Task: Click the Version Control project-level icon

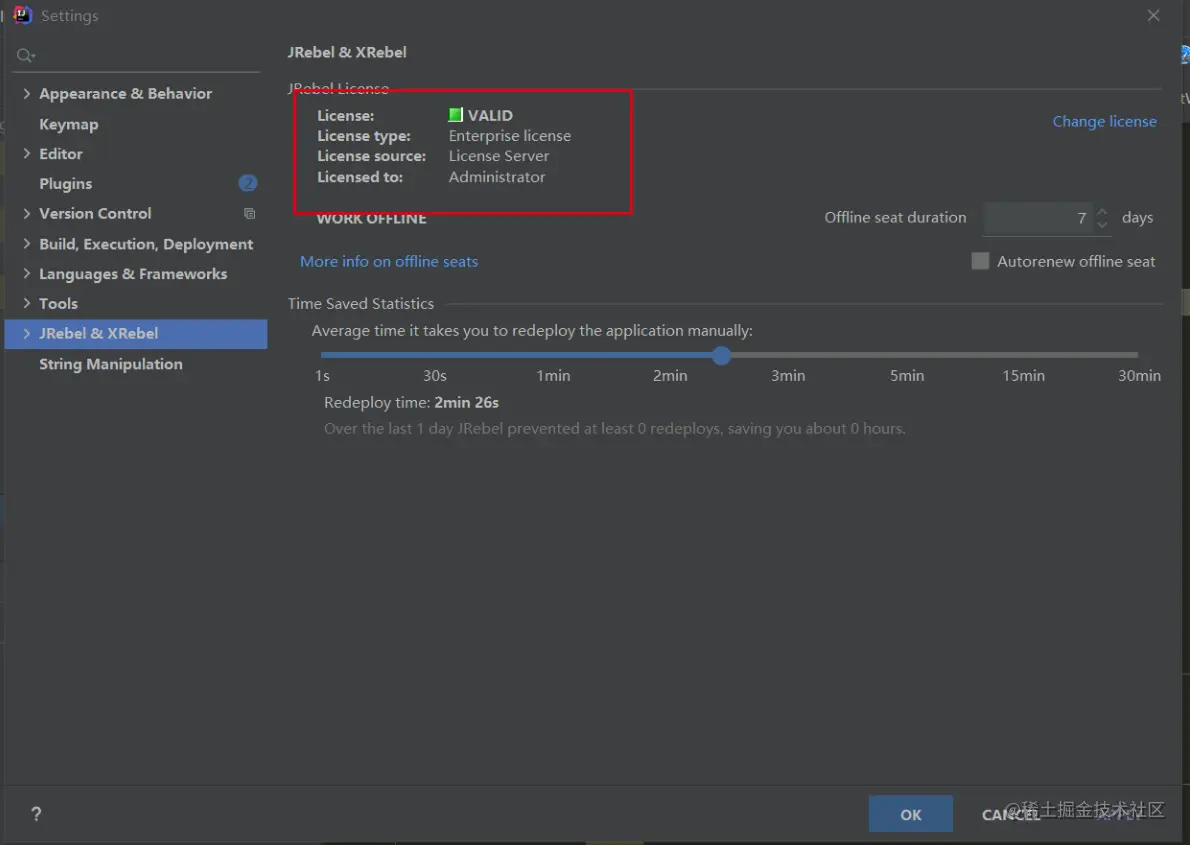Action: pos(249,213)
